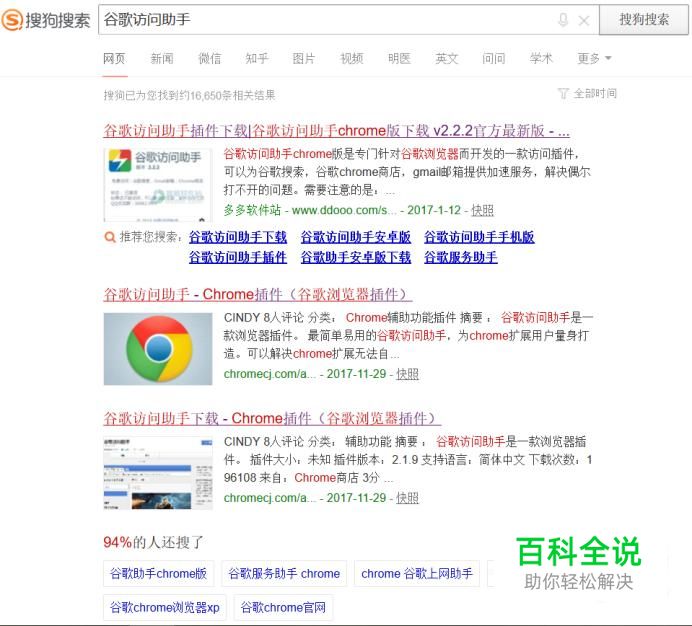Click the filter funnel icon beside 全部时间

(563, 94)
